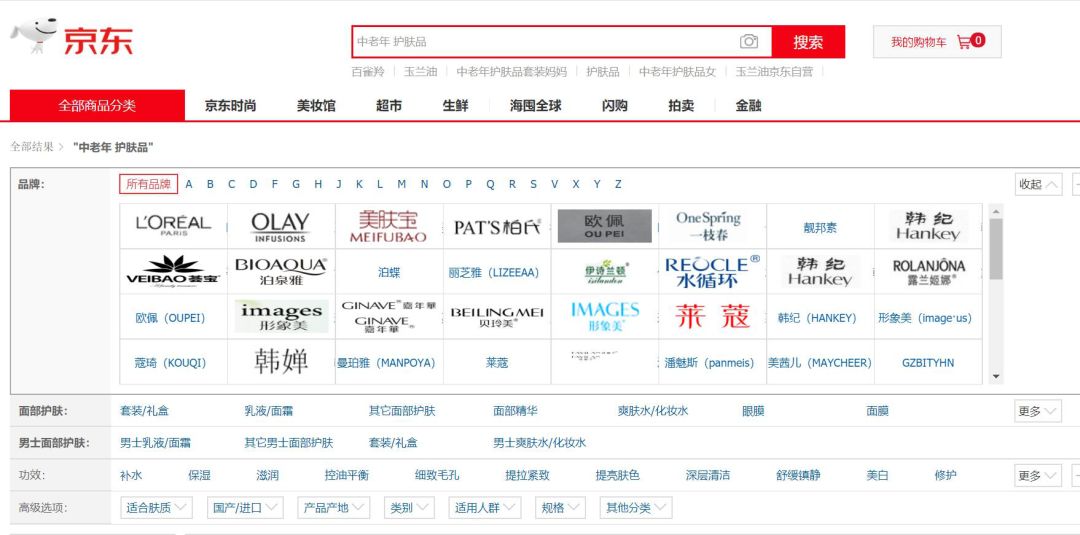Click brand list scroll down arrow
The height and width of the screenshot is (535, 1080).
click(x=995, y=377)
